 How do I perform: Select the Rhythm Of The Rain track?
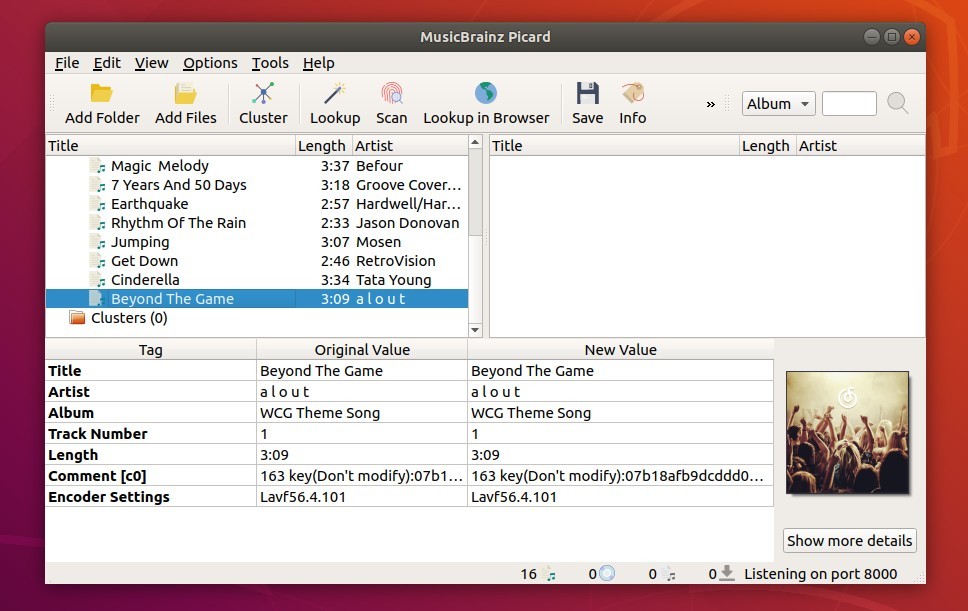(257, 223)
